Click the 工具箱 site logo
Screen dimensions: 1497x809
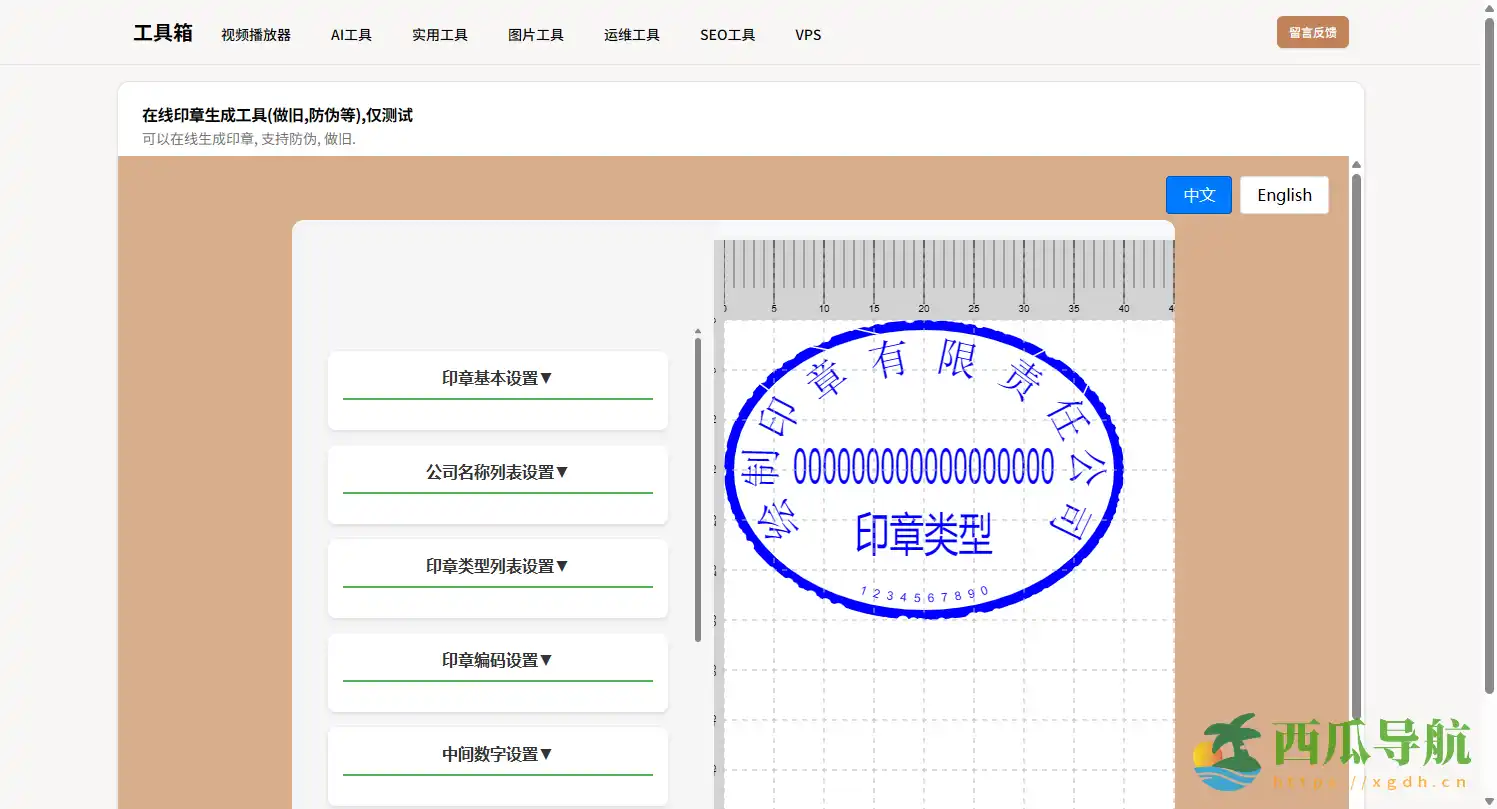point(163,33)
